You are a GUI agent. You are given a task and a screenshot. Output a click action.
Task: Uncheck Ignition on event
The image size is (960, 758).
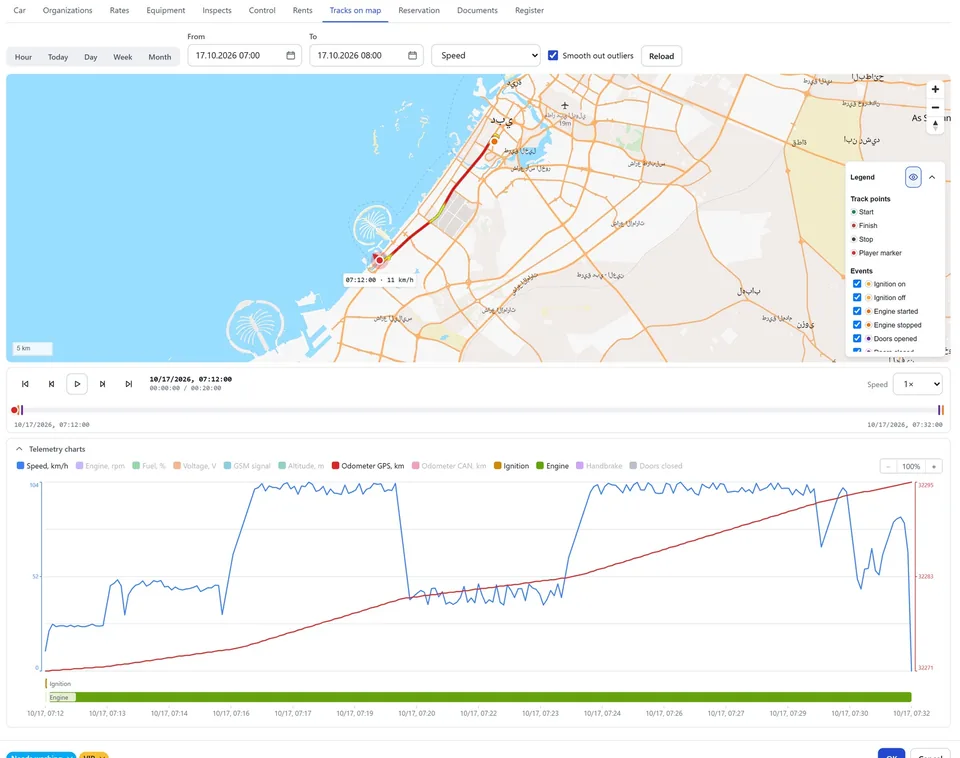(857, 284)
